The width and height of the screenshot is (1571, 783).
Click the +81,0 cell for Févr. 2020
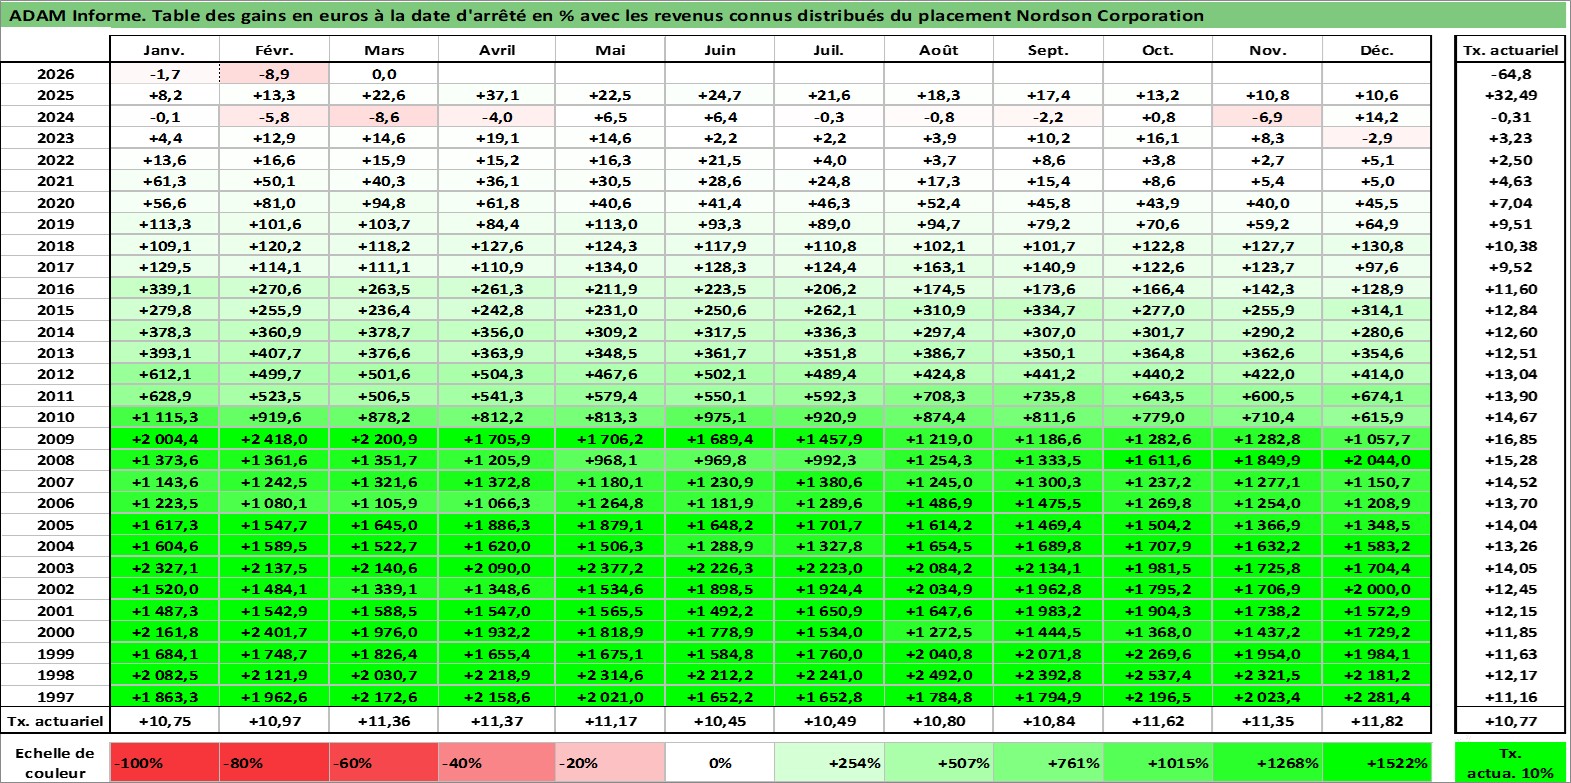click(x=274, y=203)
